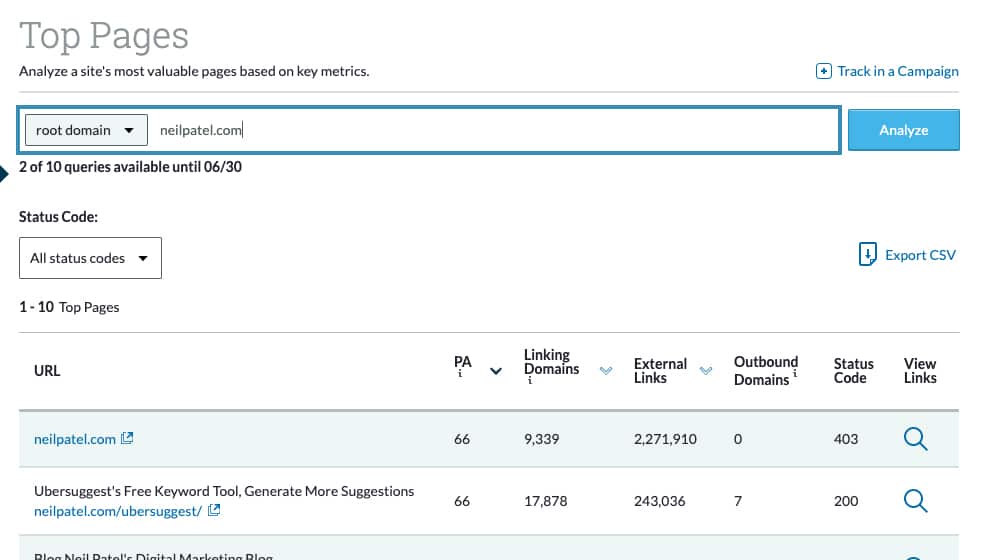Viewport: 1000px width, 560px height.
Task: Click the Status Code column header
Action: [x=853, y=371]
